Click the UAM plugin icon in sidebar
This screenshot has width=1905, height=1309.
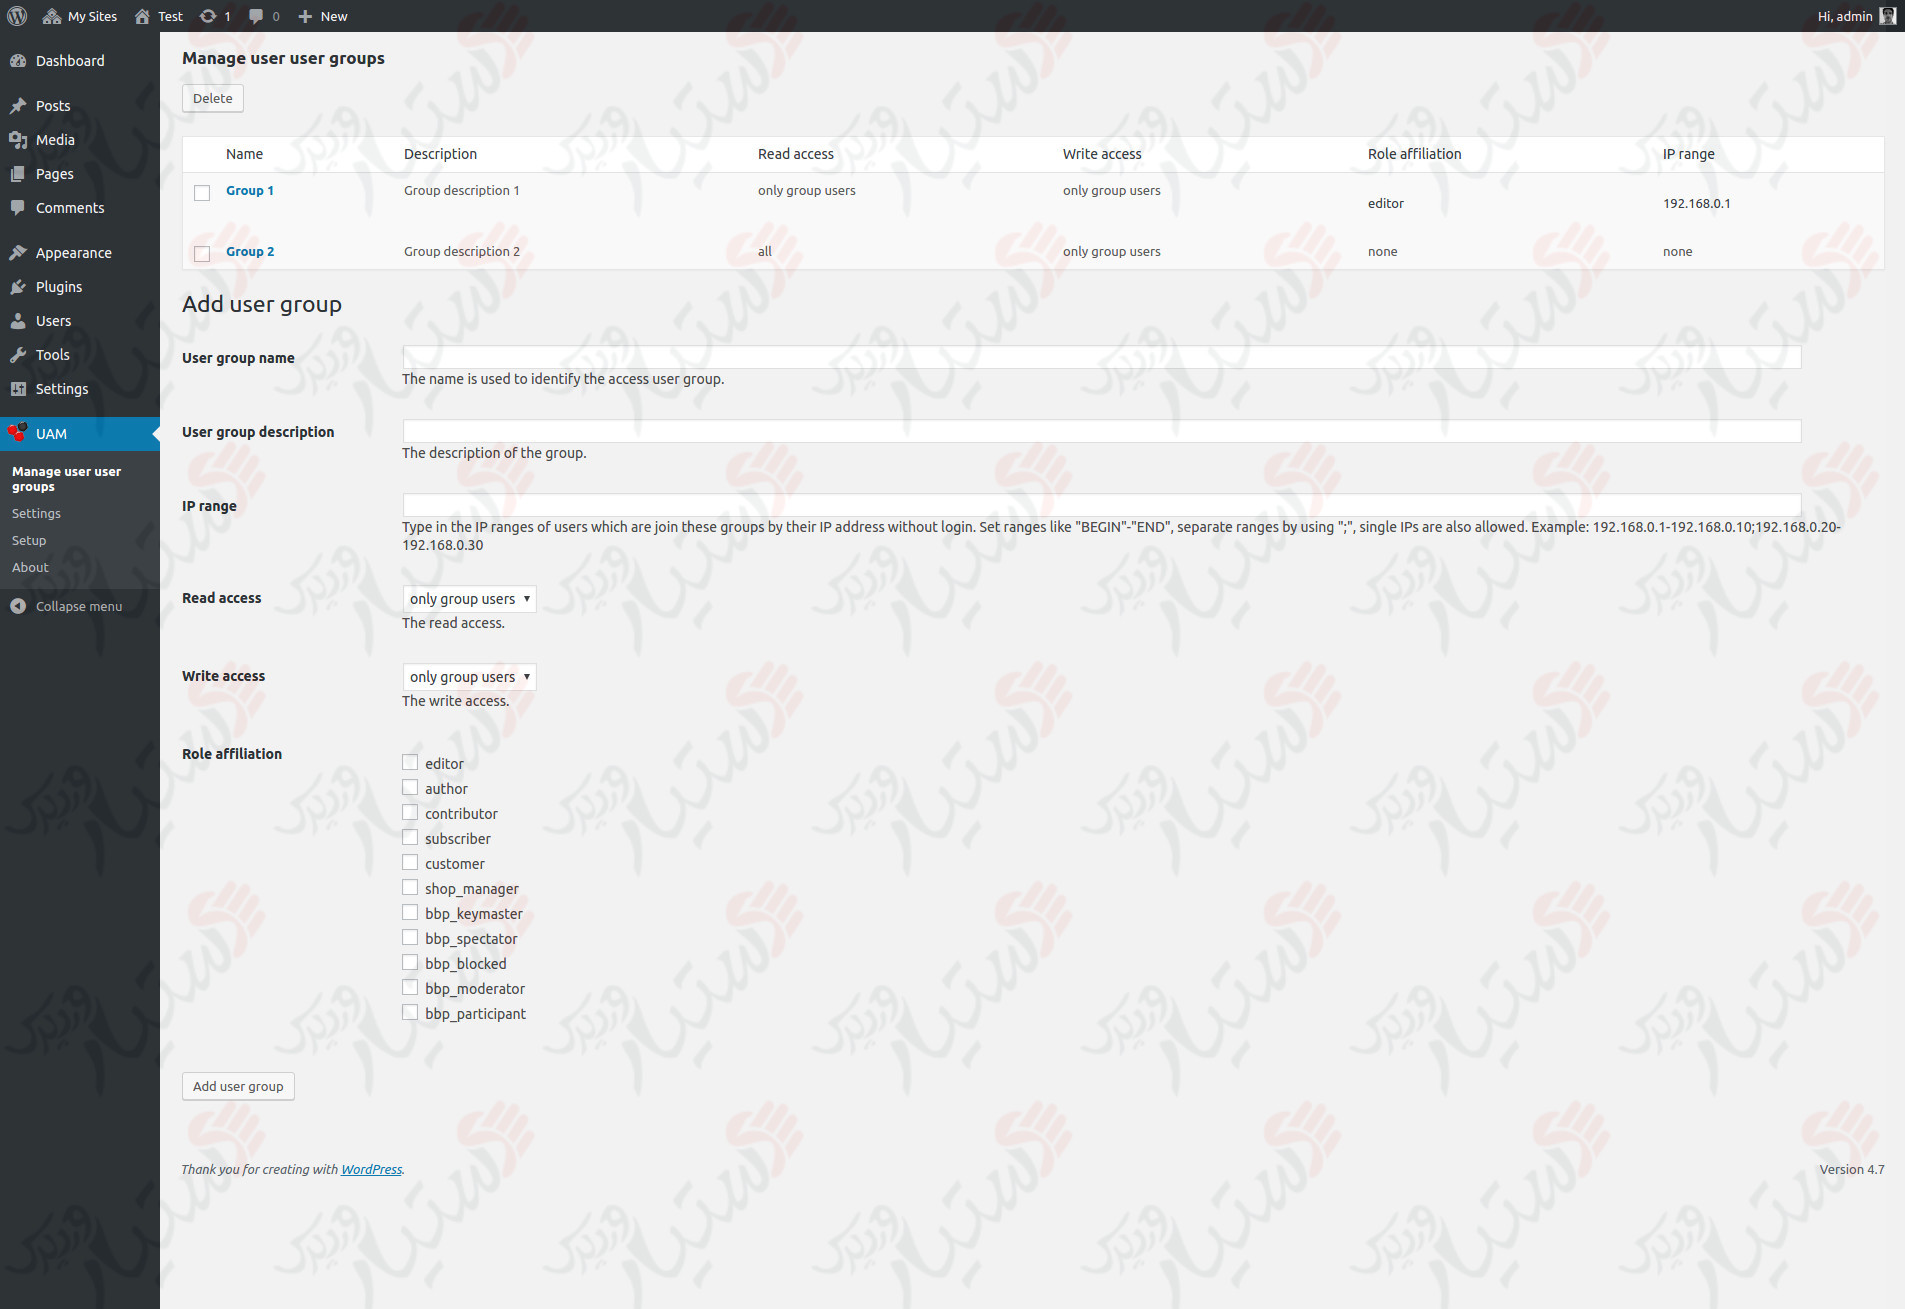pyautogui.click(x=17, y=433)
